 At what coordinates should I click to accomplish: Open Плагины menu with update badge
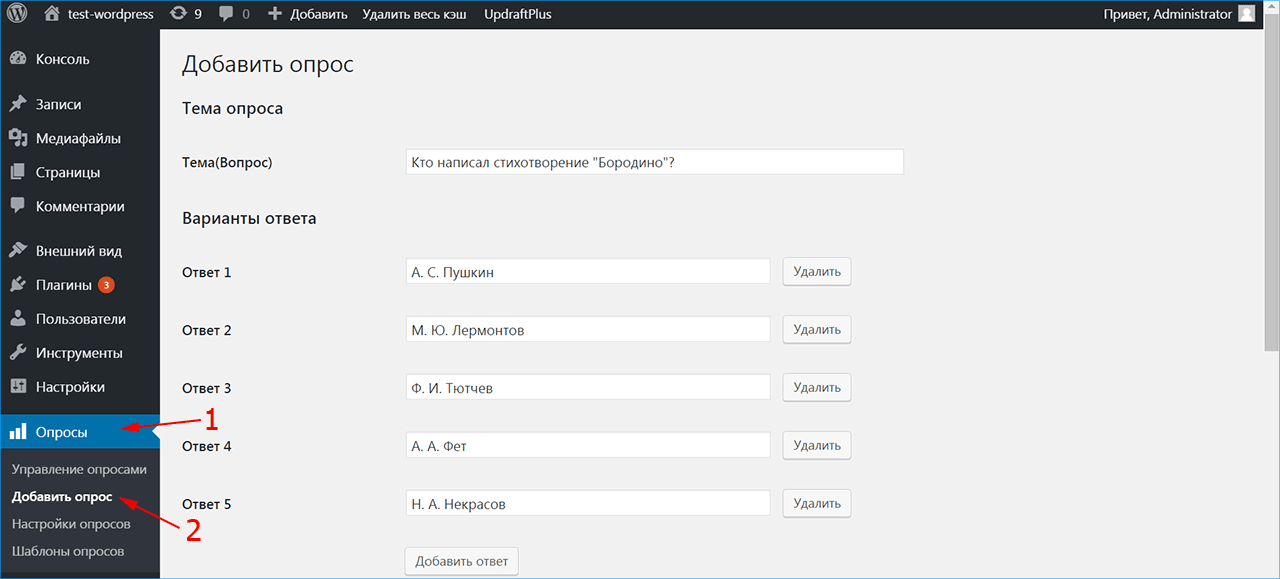pos(64,285)
